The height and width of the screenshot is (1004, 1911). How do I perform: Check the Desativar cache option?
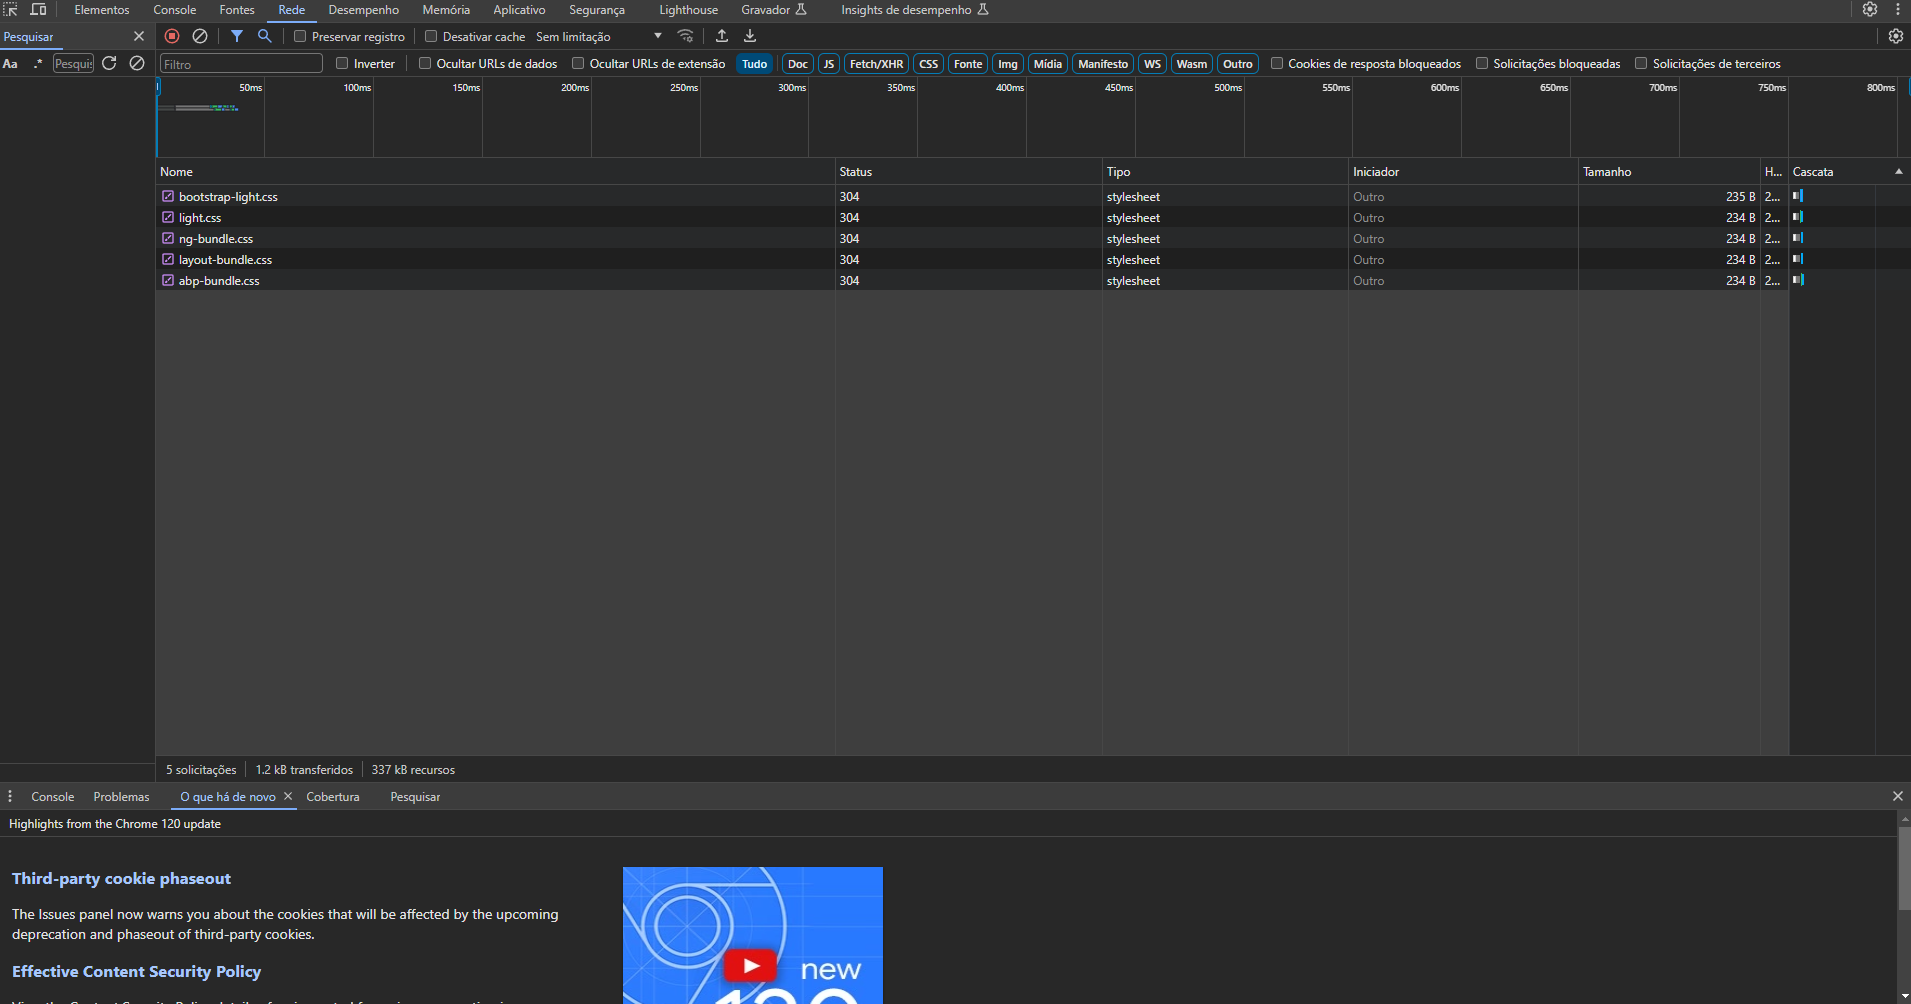tap(431, 37)
